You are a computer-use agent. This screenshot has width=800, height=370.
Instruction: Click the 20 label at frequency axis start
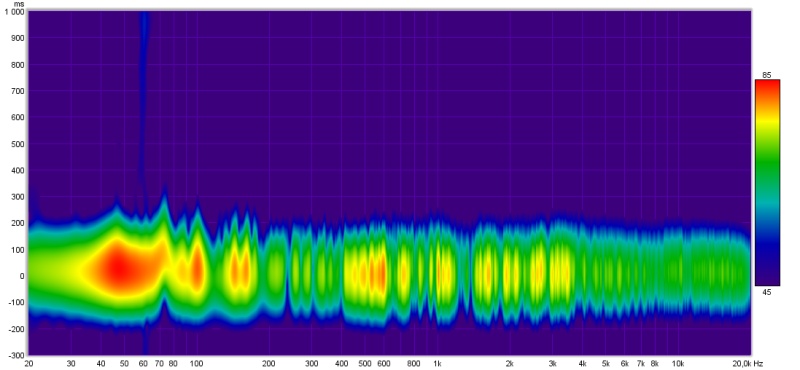(29, 363)
